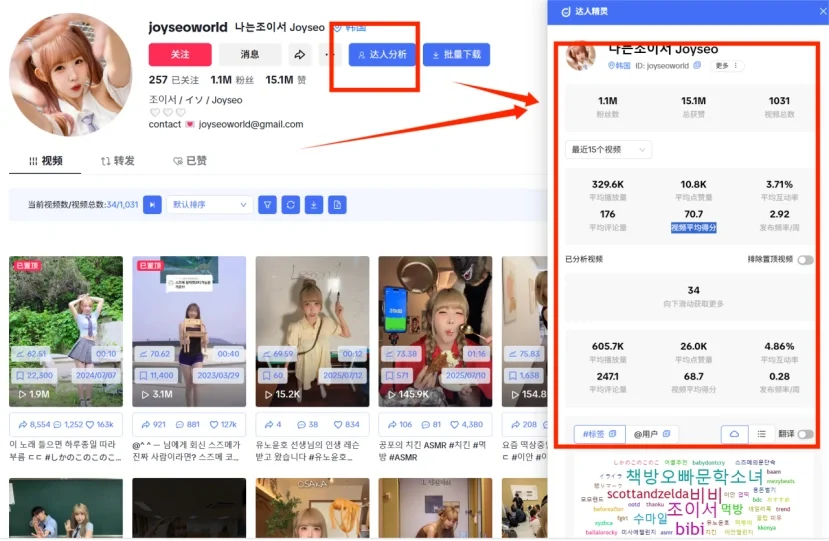The width and height of the screenshot is (829, 541).
Task: Click the comment icon showing 1,252
Action: 57,424
